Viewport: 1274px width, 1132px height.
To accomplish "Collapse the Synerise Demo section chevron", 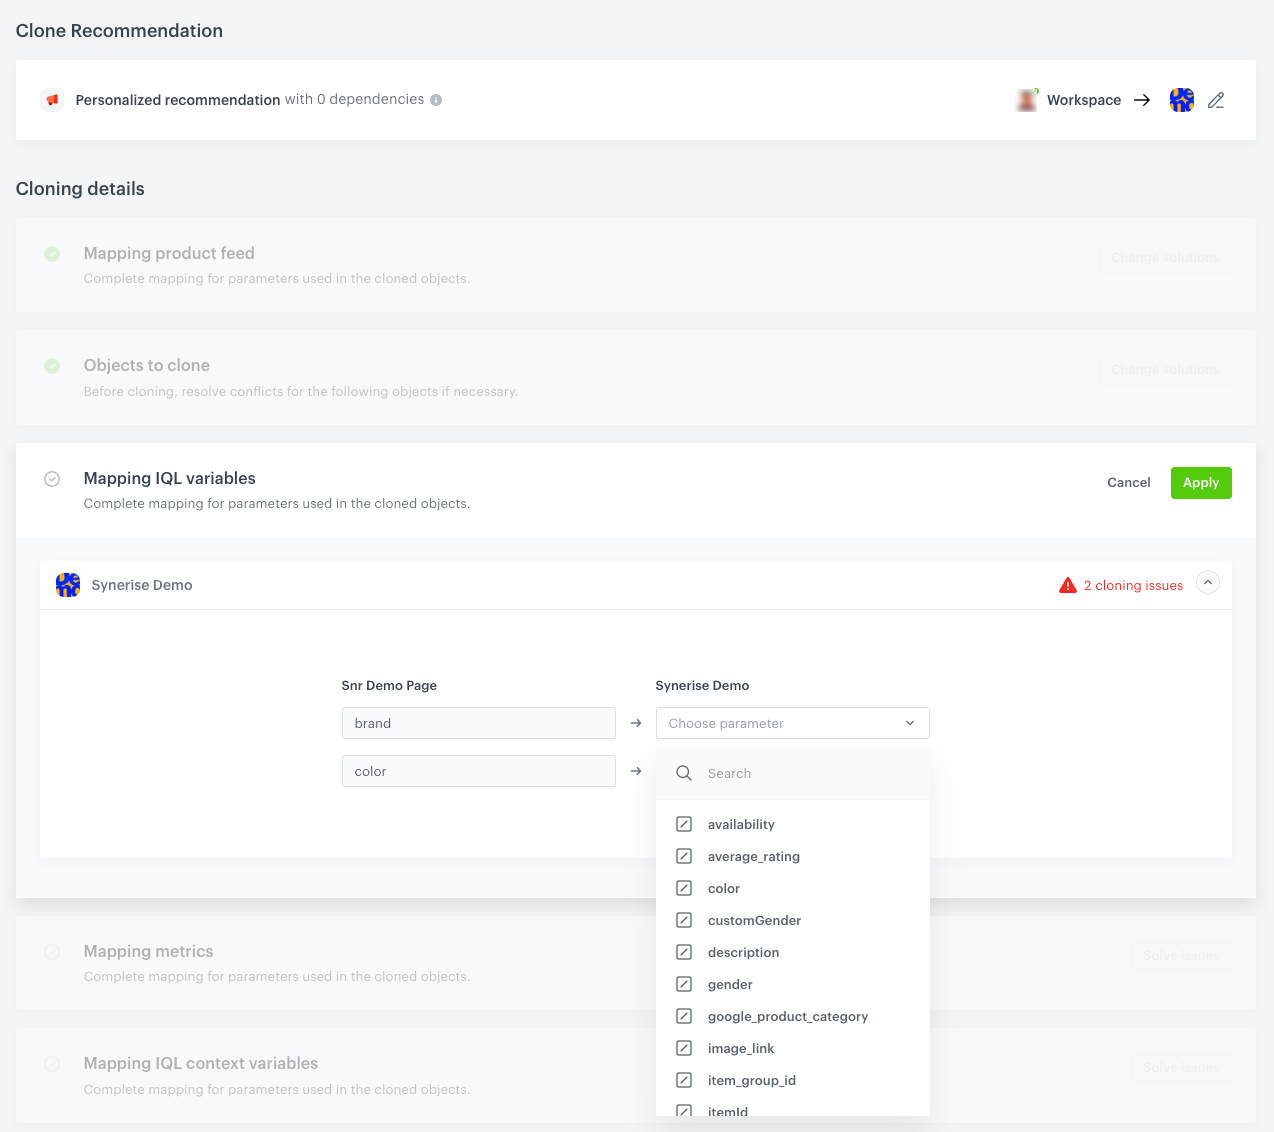I will click(x=1207, y=581).
